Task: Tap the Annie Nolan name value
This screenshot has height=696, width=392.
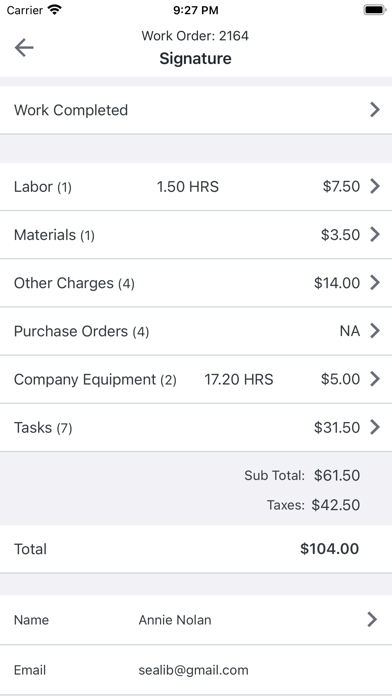Action: coord(175,620)
